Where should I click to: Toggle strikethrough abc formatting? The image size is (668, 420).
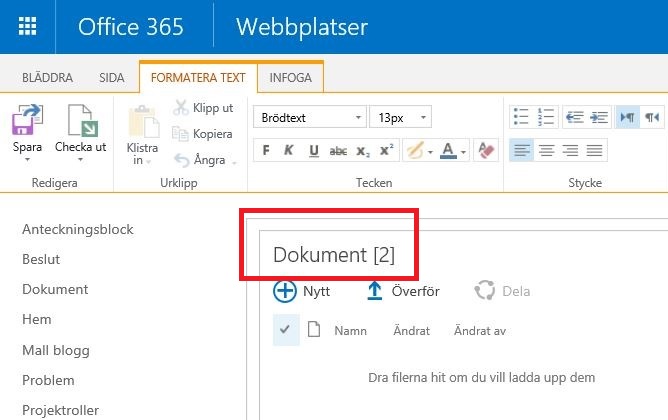pos(338,150)
